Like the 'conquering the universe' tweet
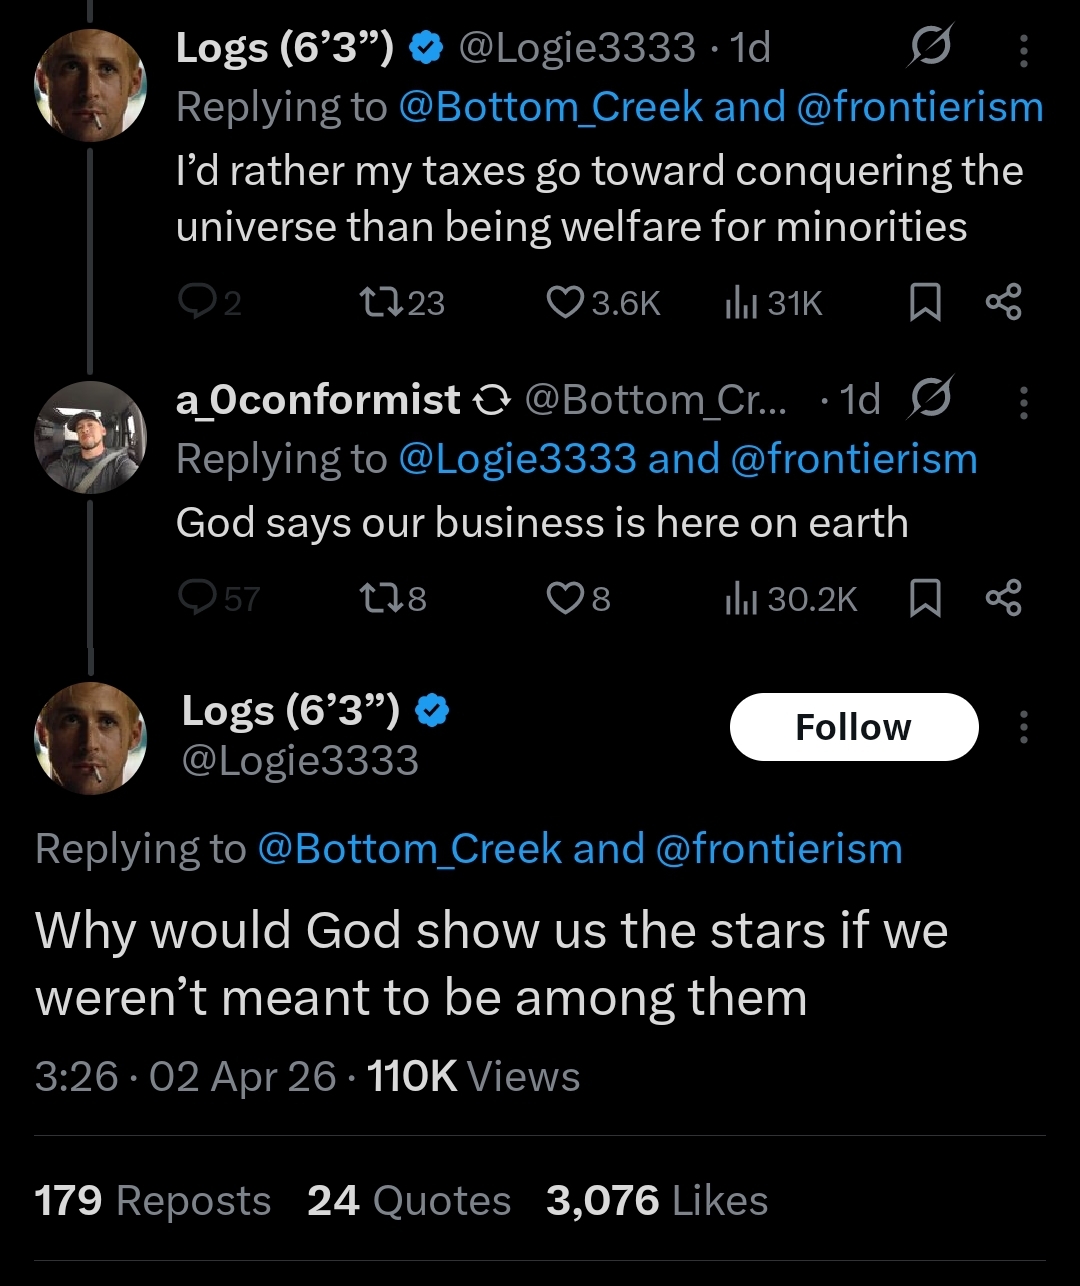The height and width of the screenshot is (1286, 1080). click(x=565, y=303)
